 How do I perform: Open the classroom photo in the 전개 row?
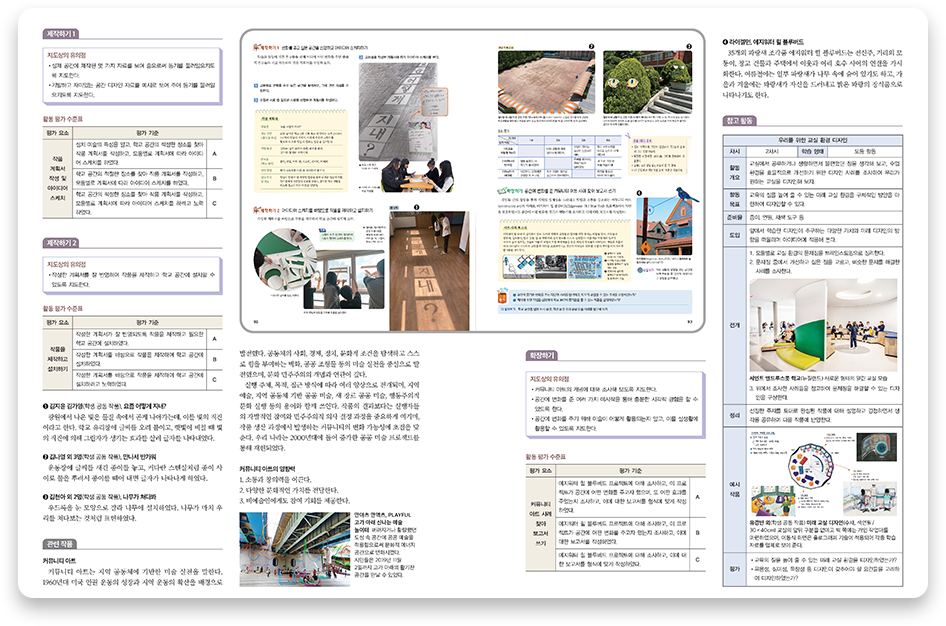coord(823,325)
